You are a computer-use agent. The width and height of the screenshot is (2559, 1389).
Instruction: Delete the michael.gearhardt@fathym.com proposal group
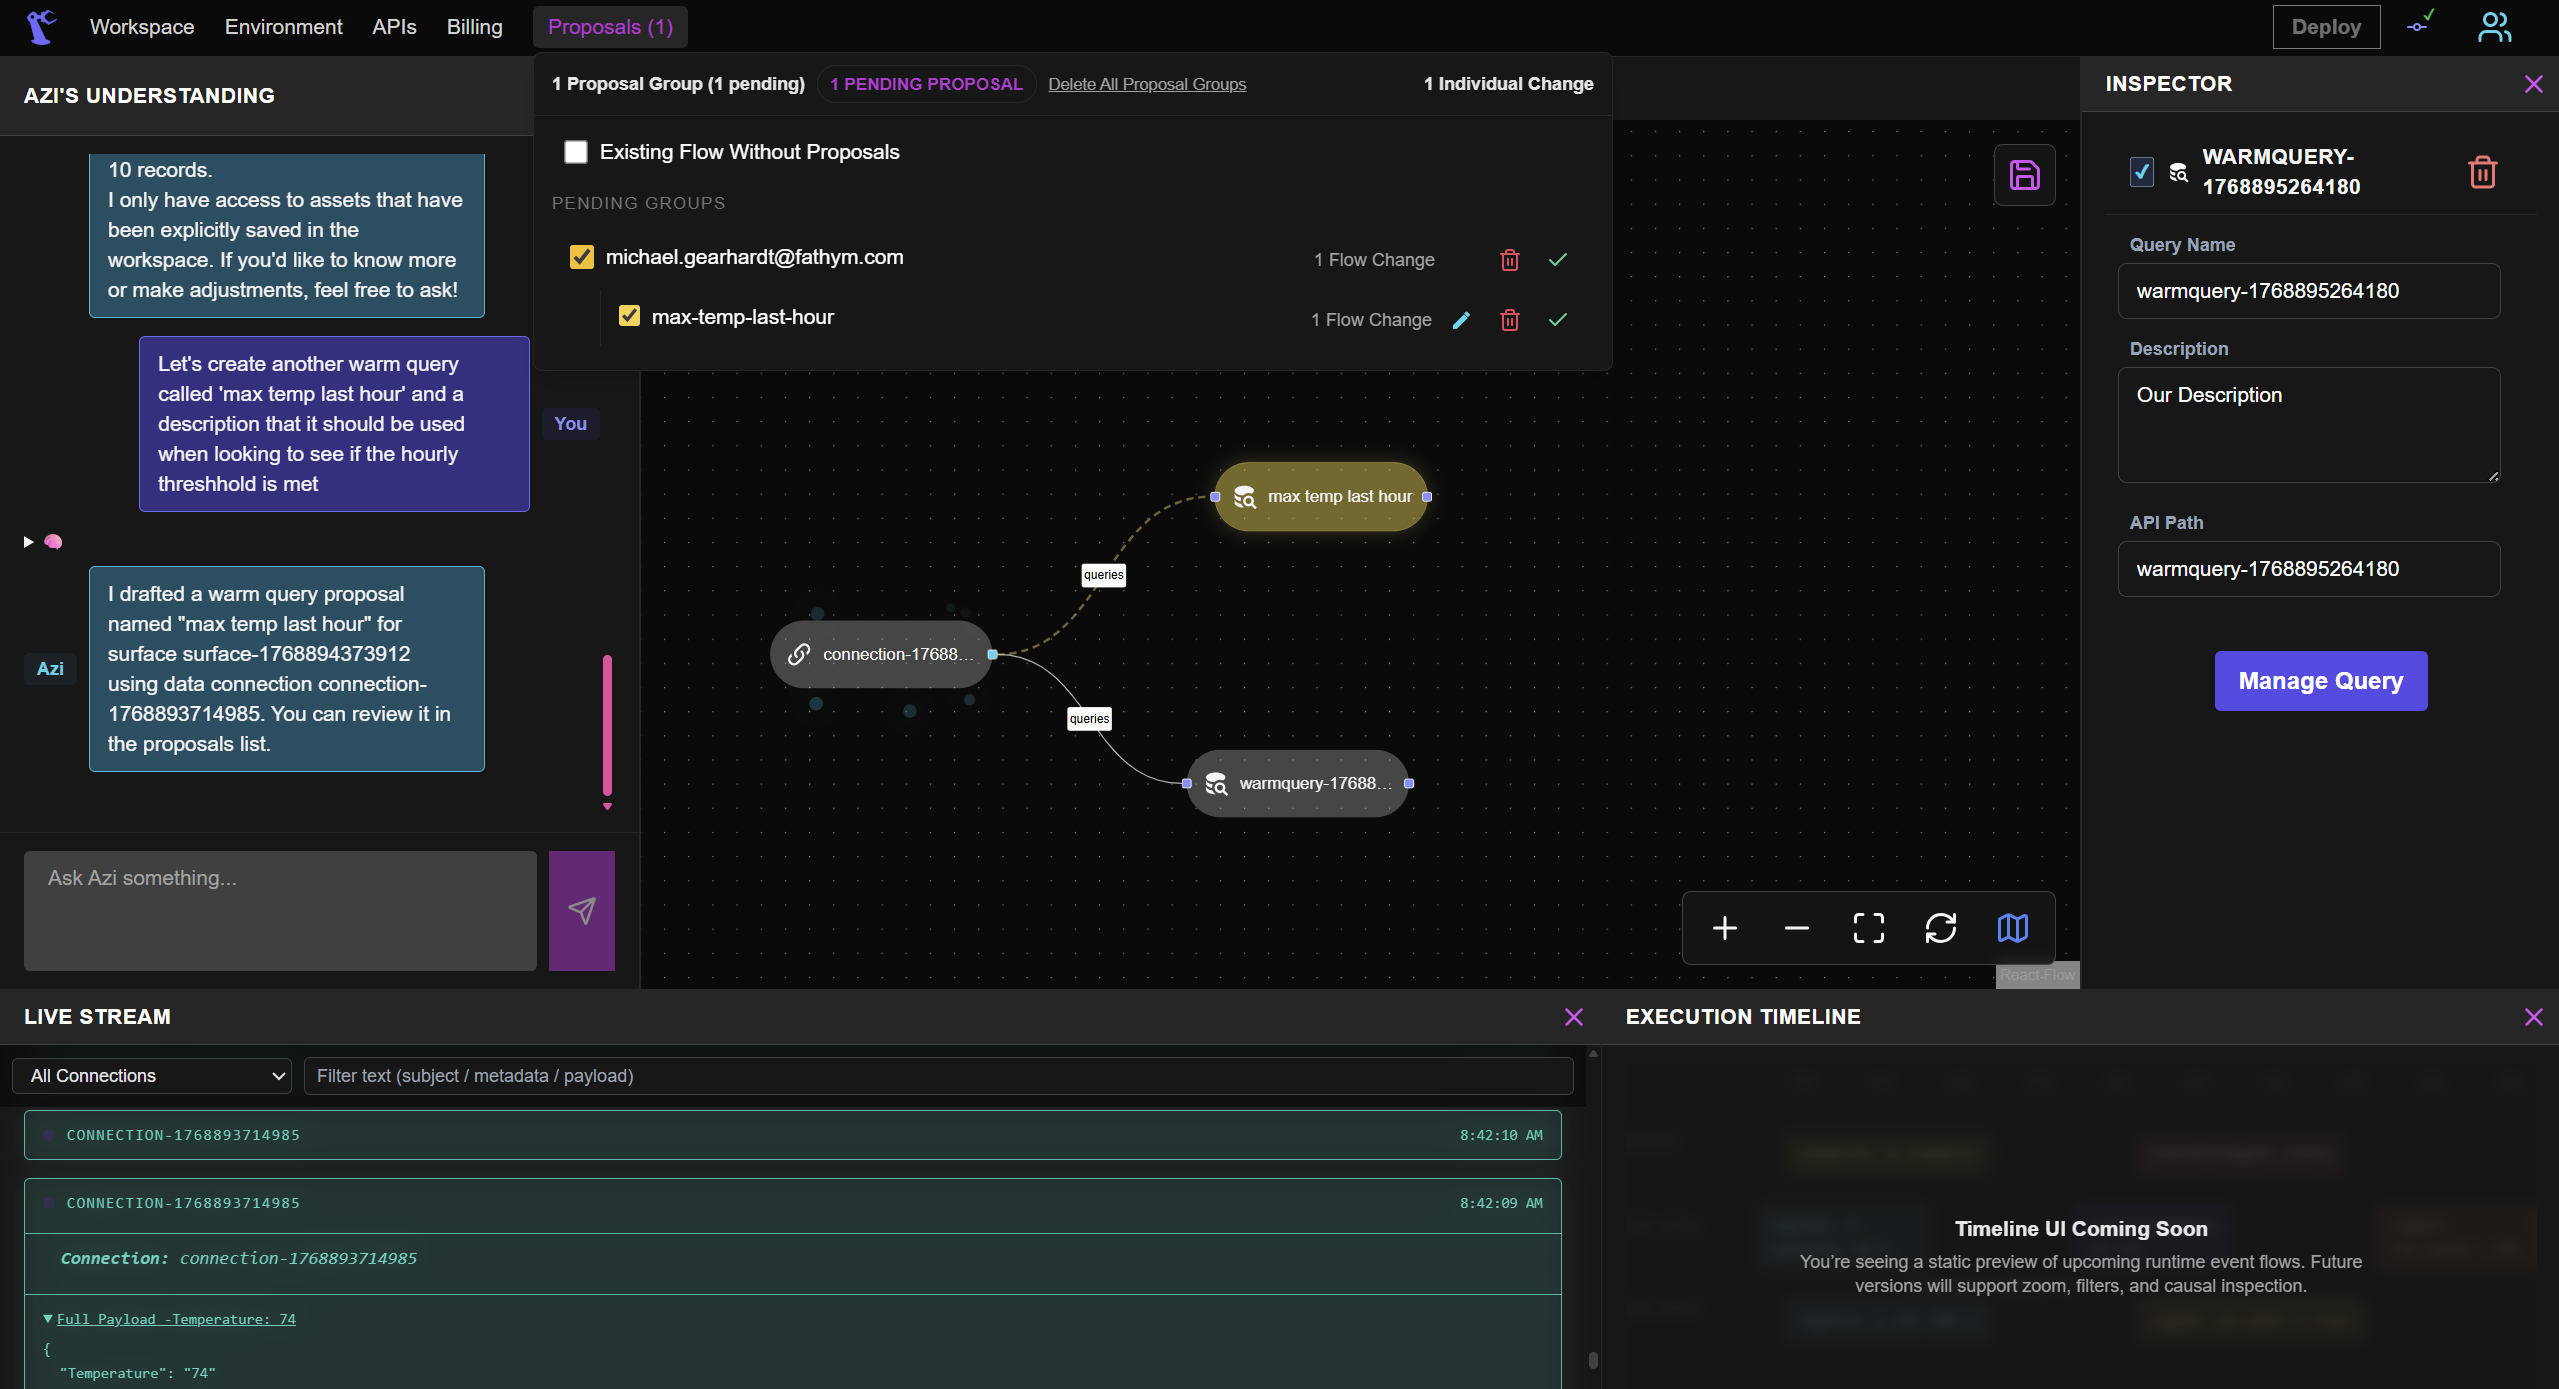(x=1510, y=260)
